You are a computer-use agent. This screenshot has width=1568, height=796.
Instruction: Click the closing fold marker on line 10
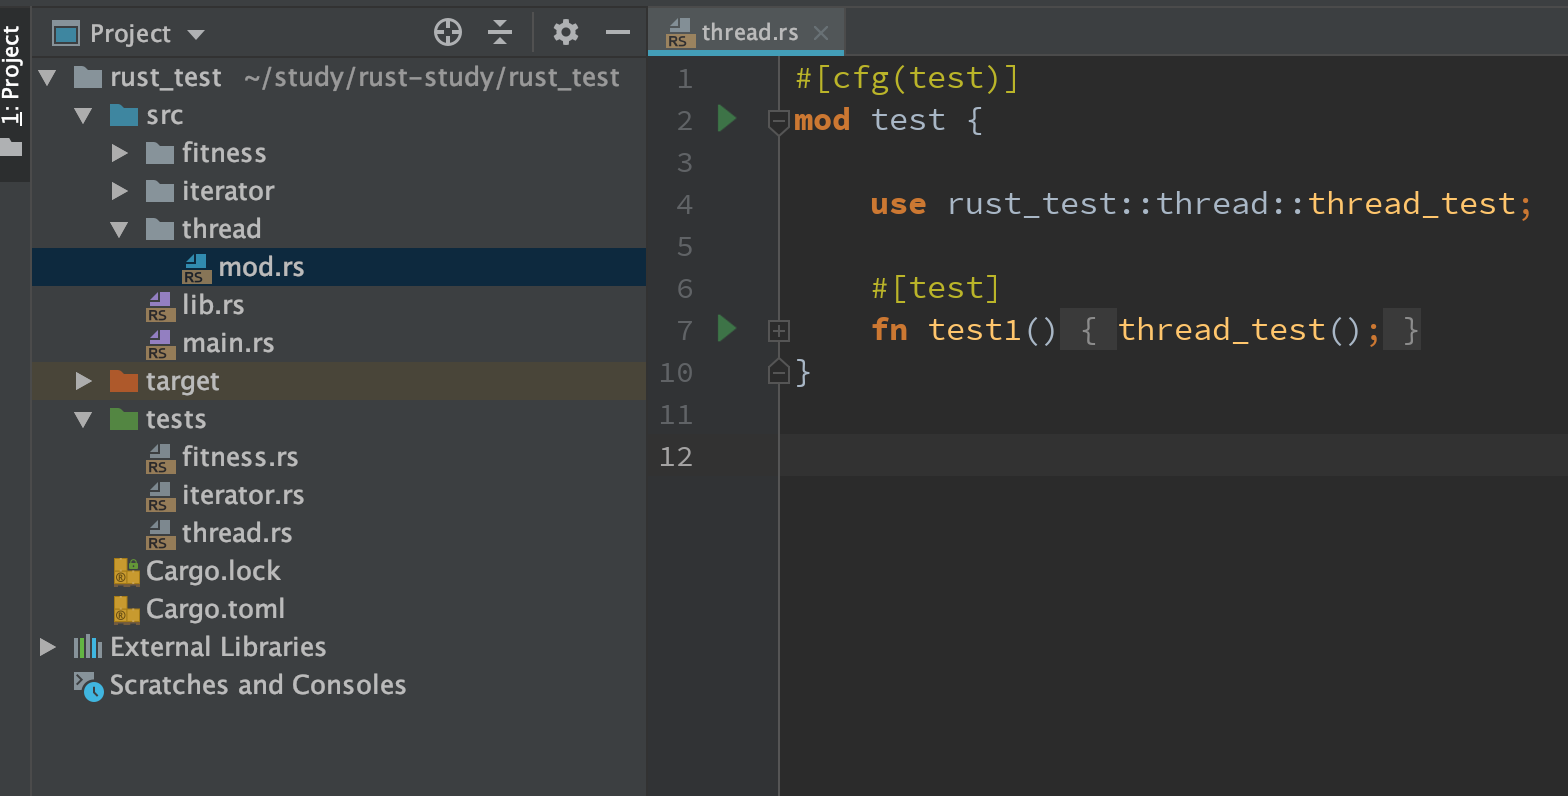(779, 372)
